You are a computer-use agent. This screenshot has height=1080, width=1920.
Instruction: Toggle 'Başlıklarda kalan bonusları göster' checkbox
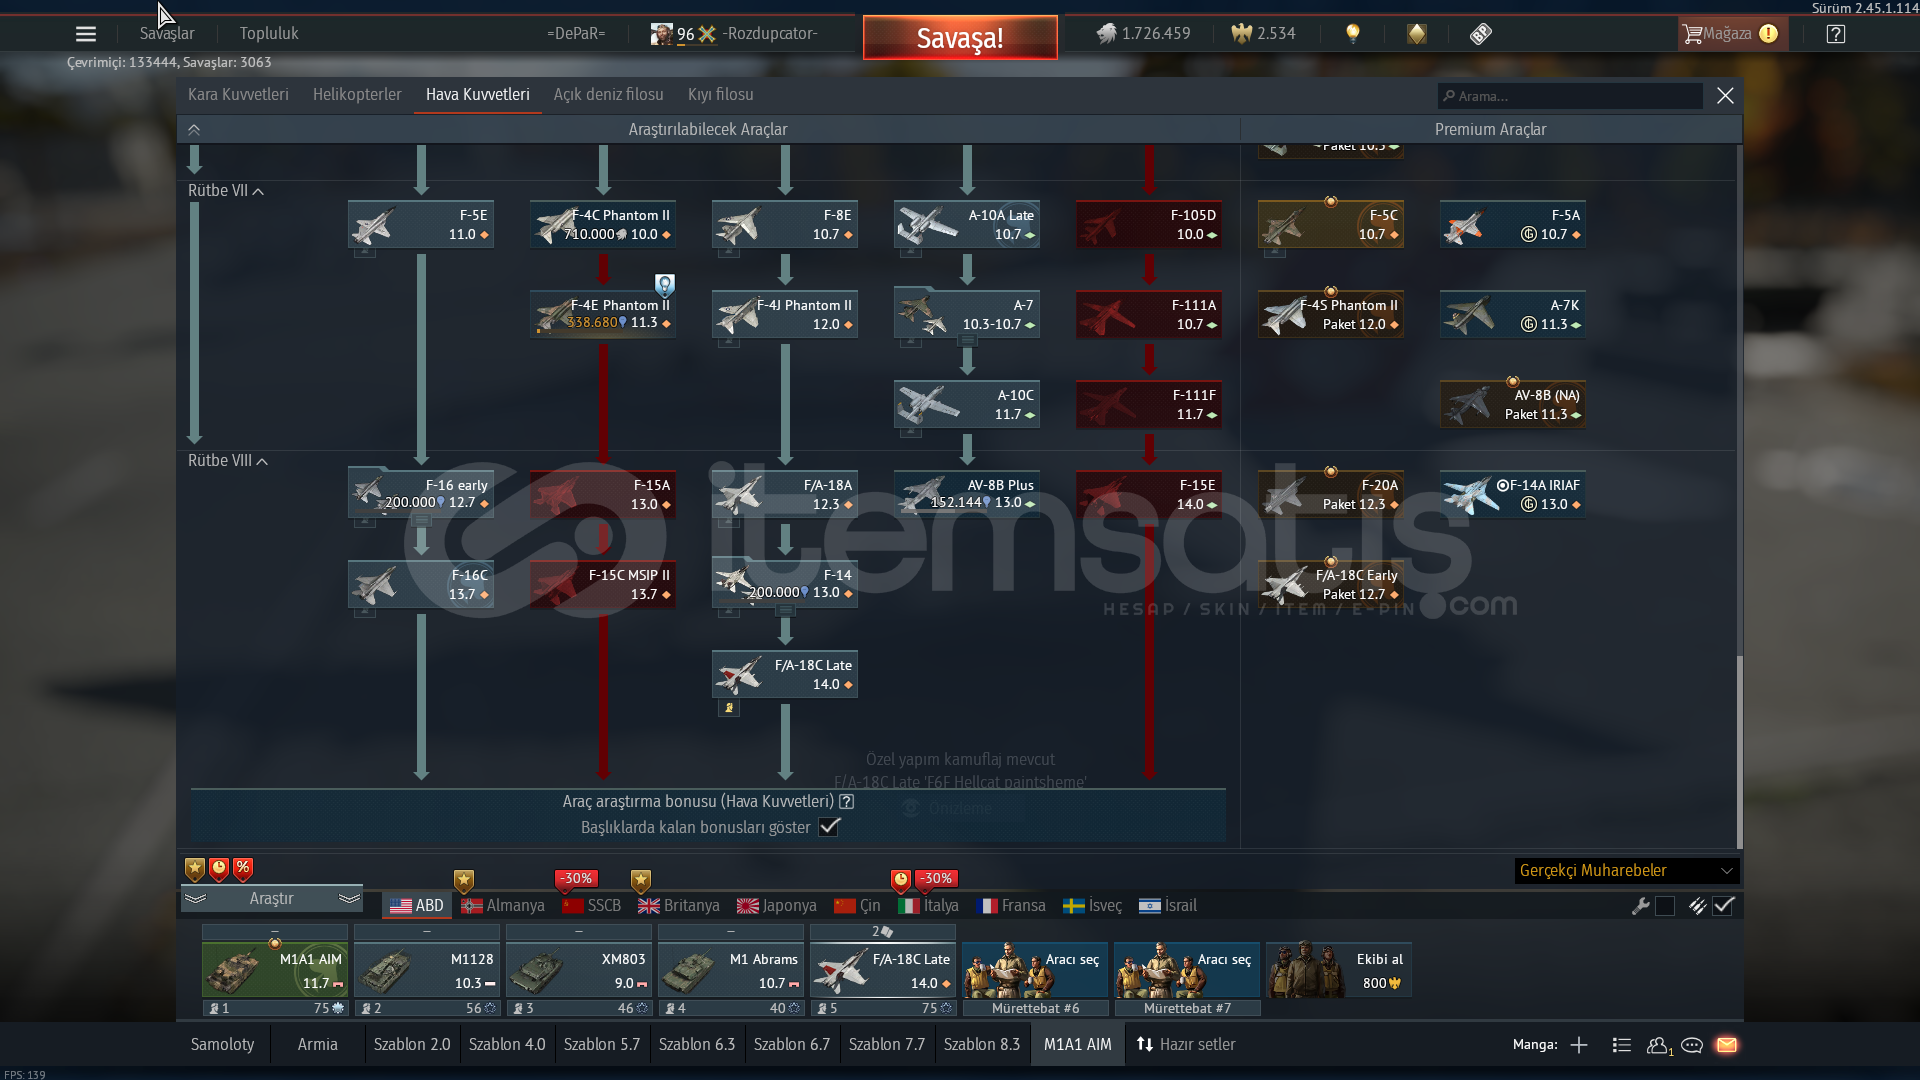(x=829, y=827)
